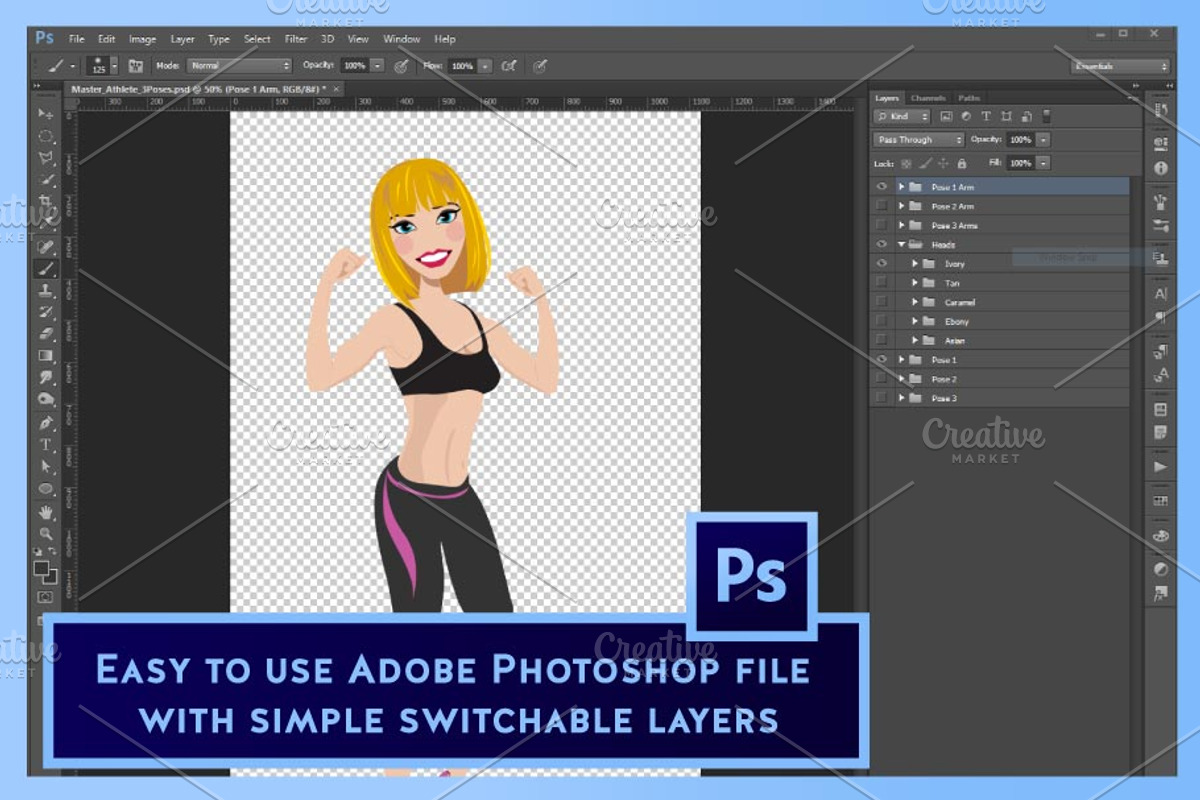Expand the Ebony group

pos(915,321)
